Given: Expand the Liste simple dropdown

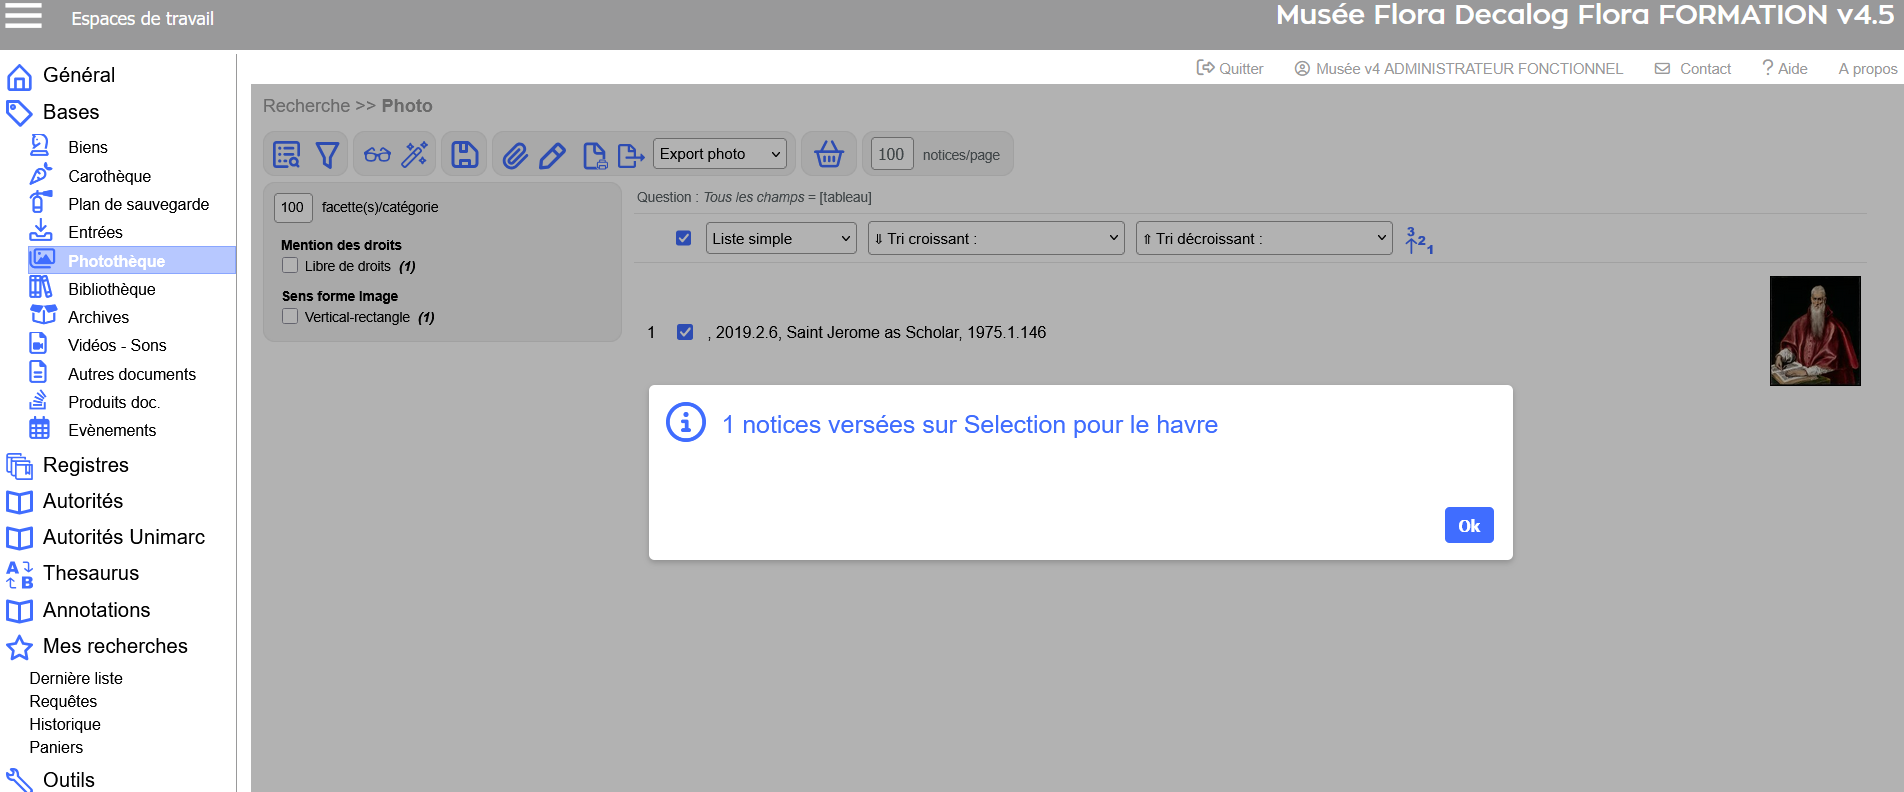Looking at the screenshot, I should pyautogui.click(x=781, y=238).
